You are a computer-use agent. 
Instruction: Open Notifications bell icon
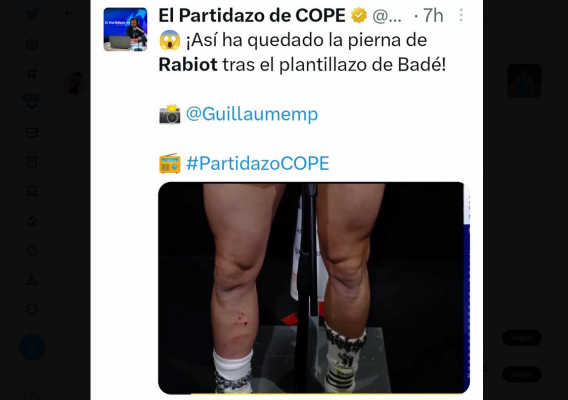pyautogui.click(x=32, y=103)
